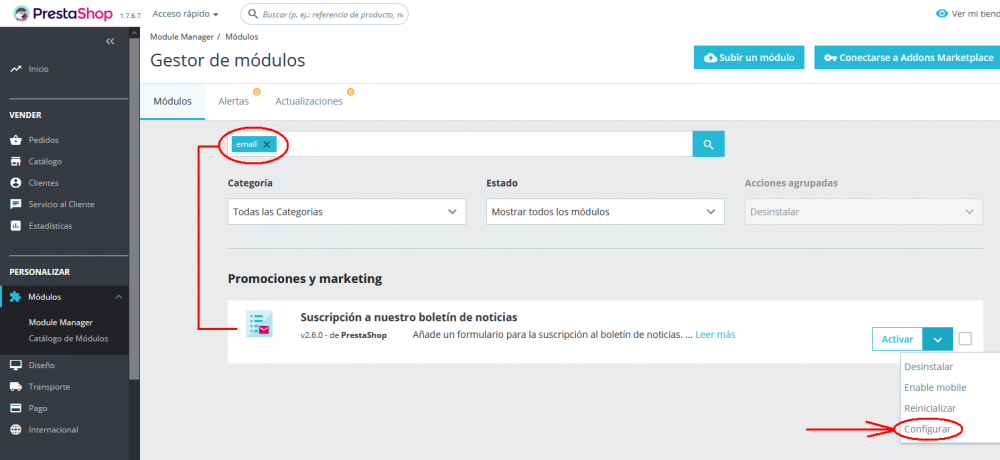The image size is (1000, 460).
Task: Click the Internacional globe icon
Action: [16, 430]
